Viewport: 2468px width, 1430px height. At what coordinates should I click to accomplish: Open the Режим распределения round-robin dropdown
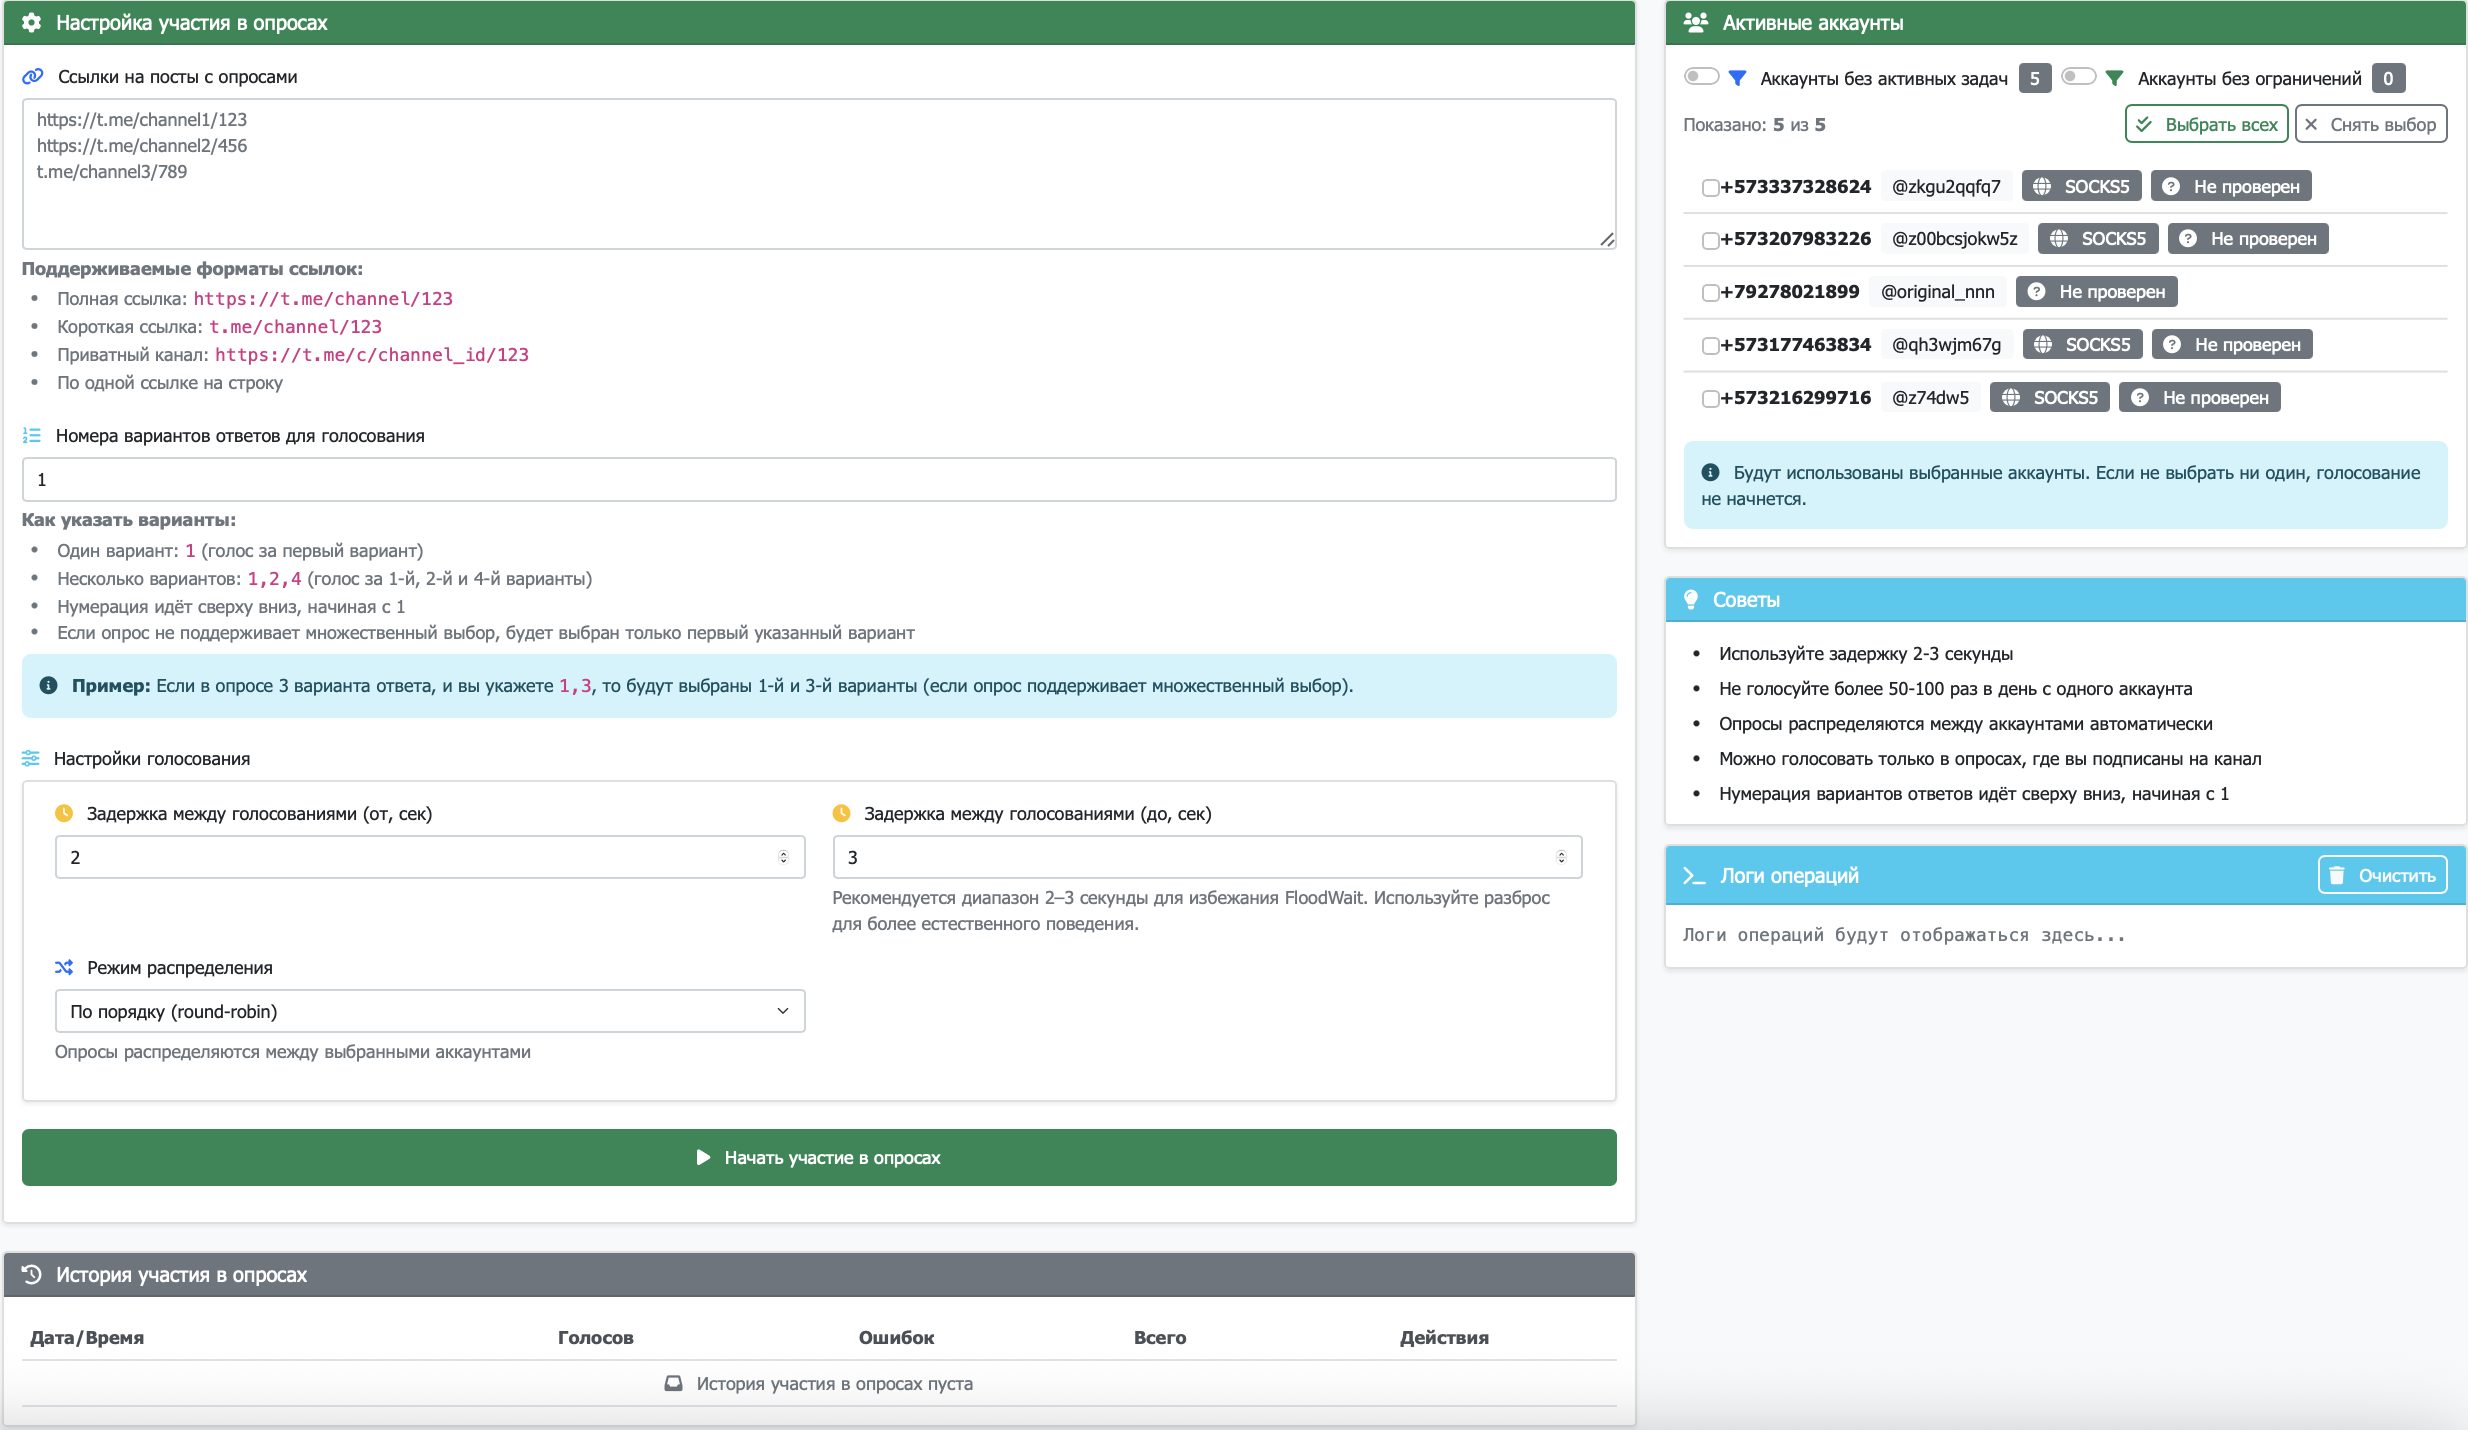430,1011
